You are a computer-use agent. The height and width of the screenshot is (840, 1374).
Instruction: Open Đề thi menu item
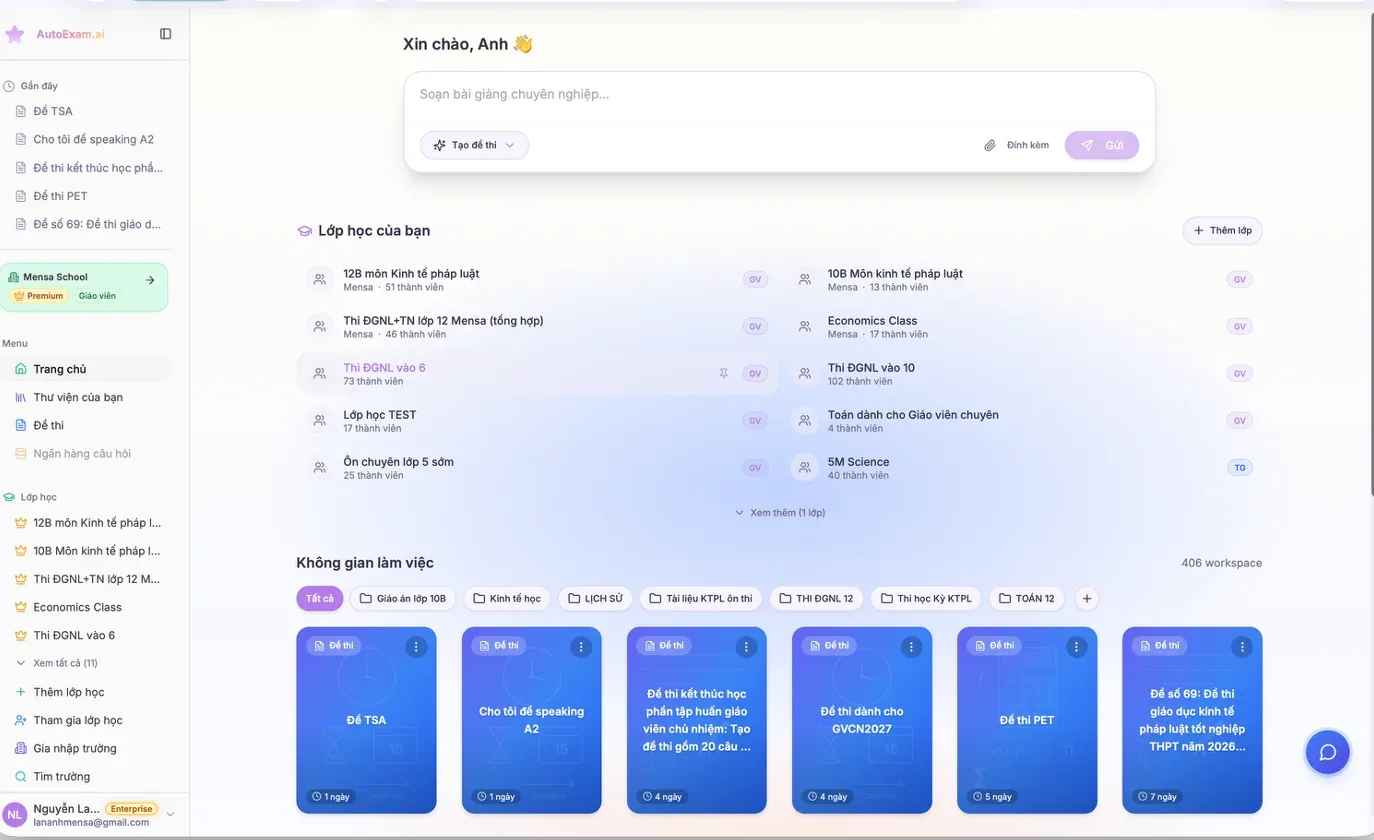coord(86,425)
